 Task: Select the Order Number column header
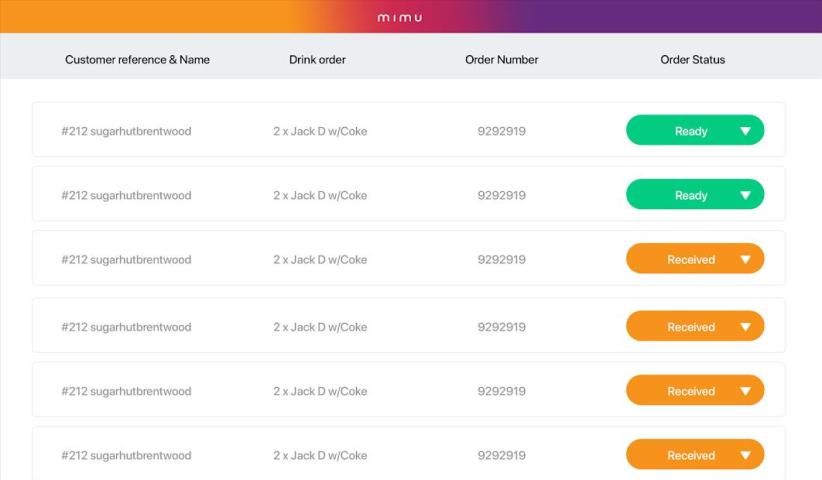click(x=501, y=60)
